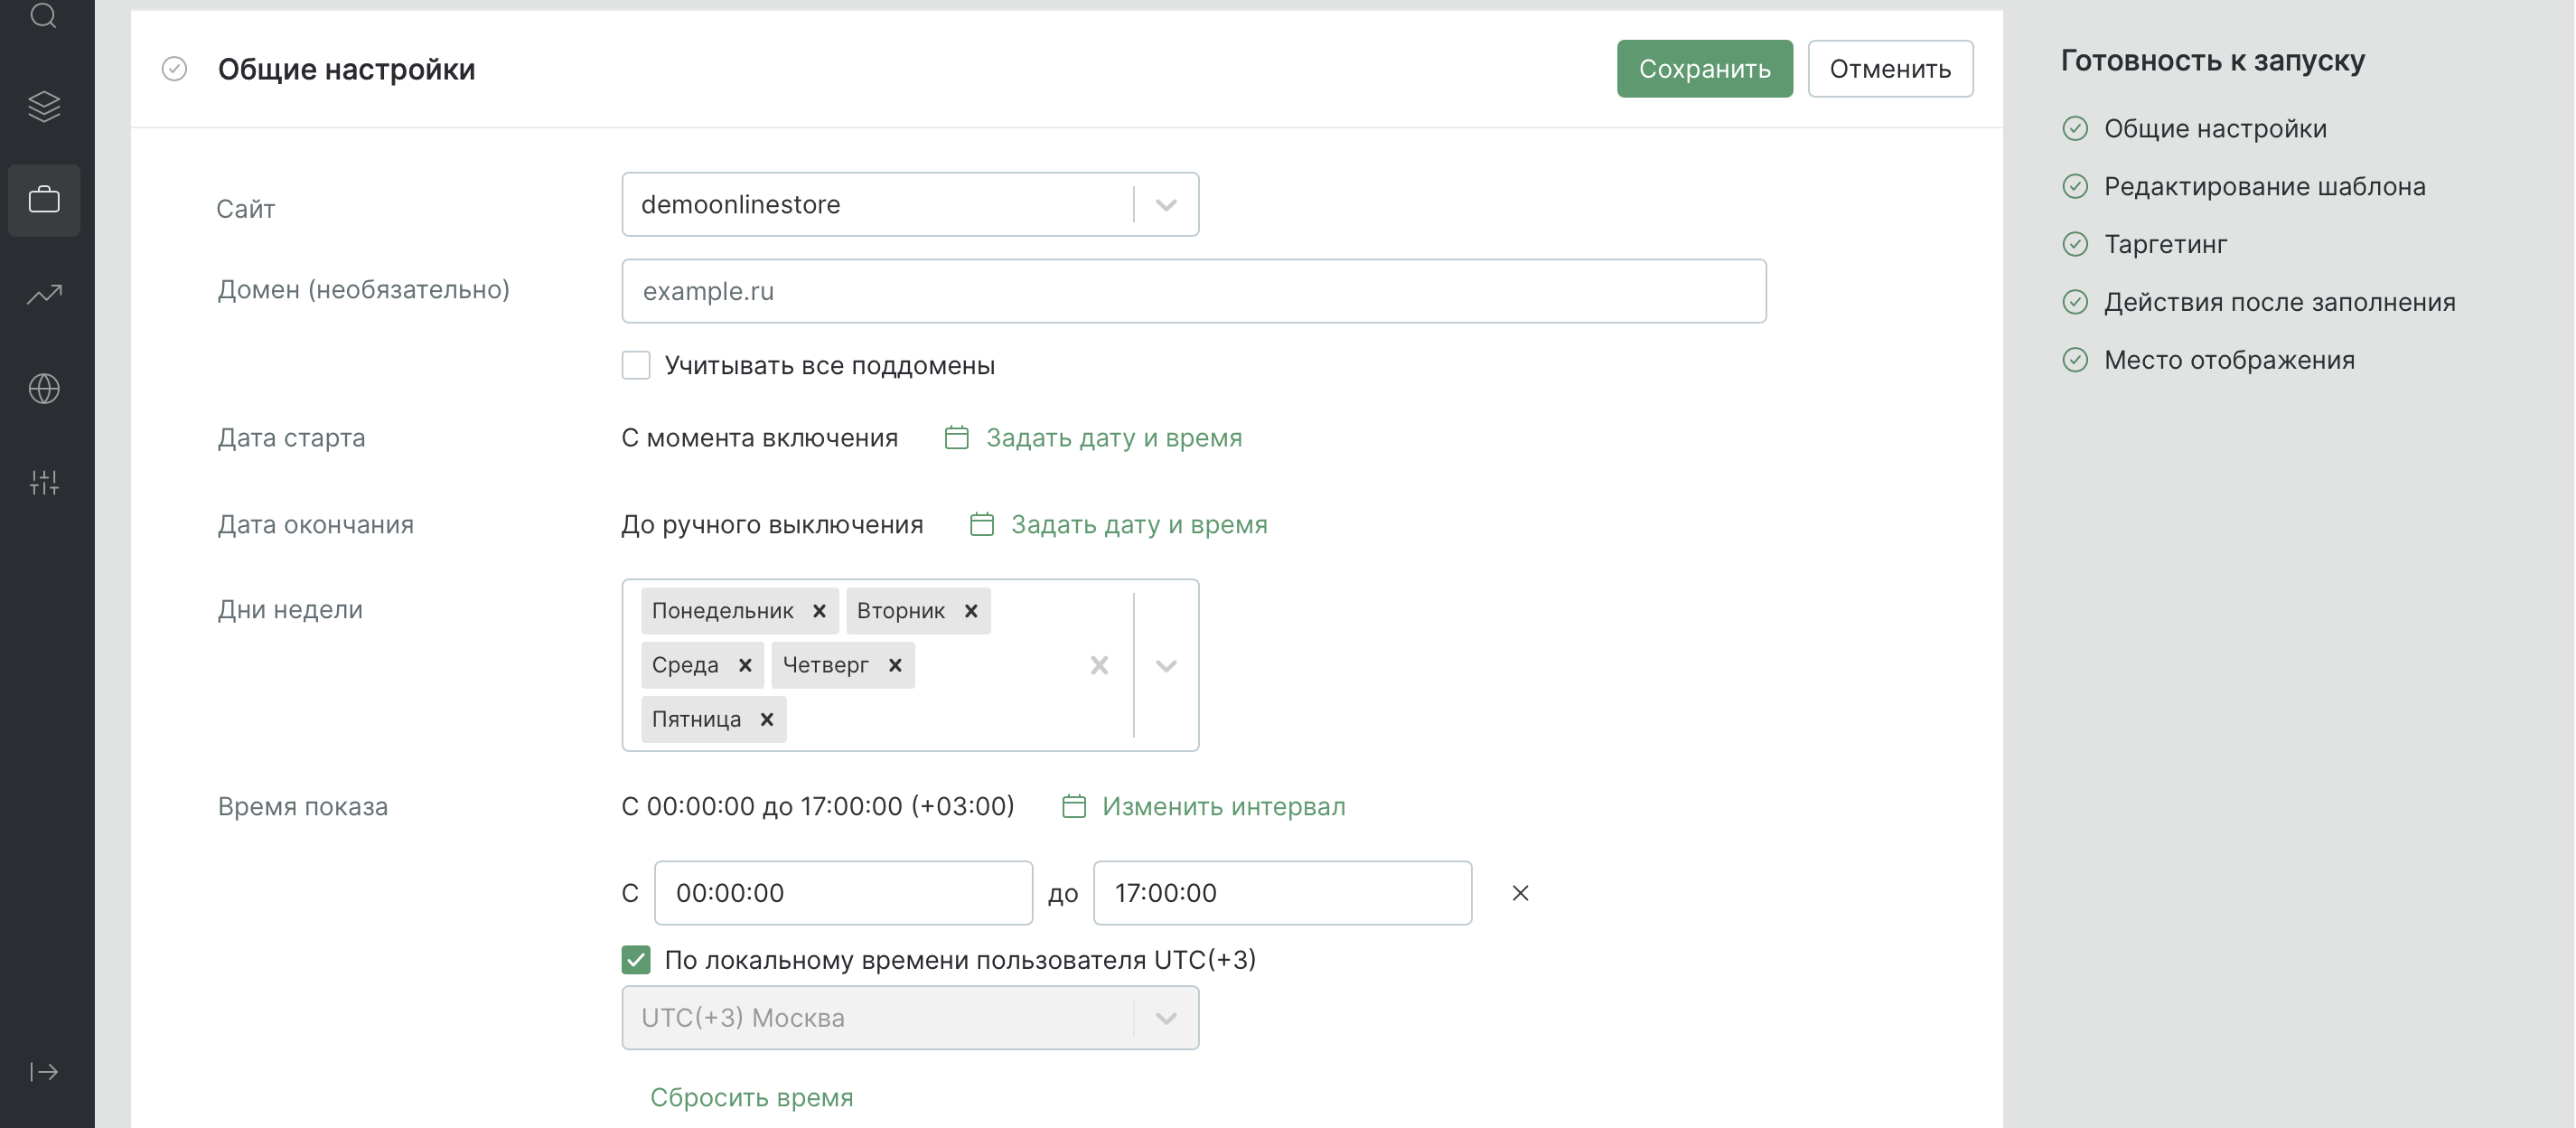Click Сохранить button

1704,69
